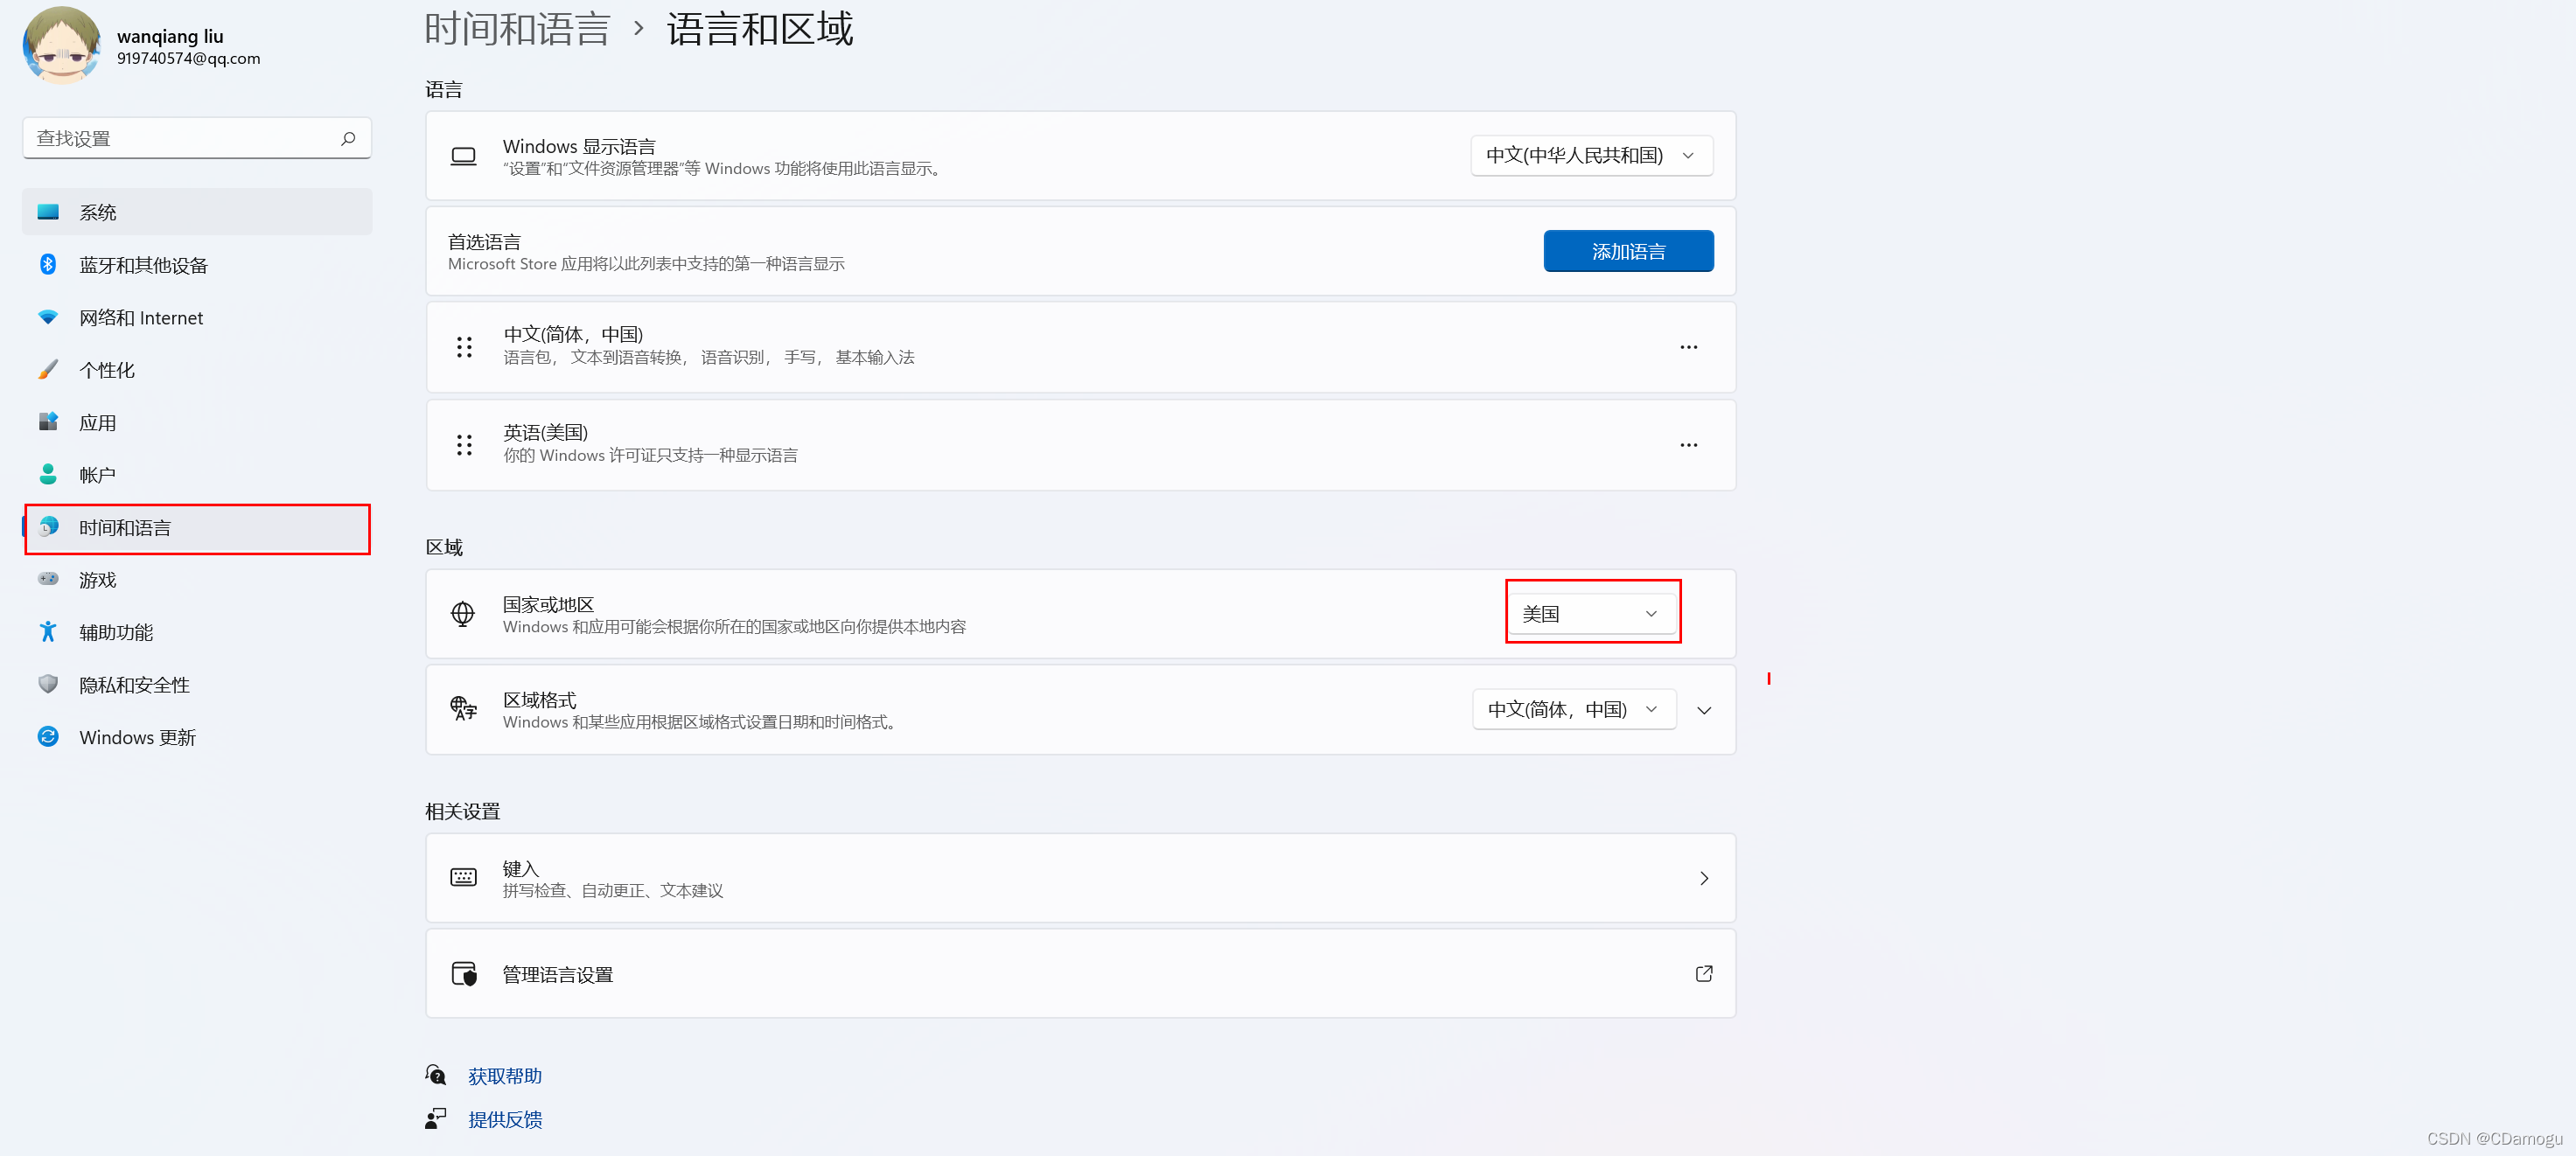This screenshot has width=2576, height=1156.
Task: Click the 隐私和安全性 shield icon
Action: [48, 684]
